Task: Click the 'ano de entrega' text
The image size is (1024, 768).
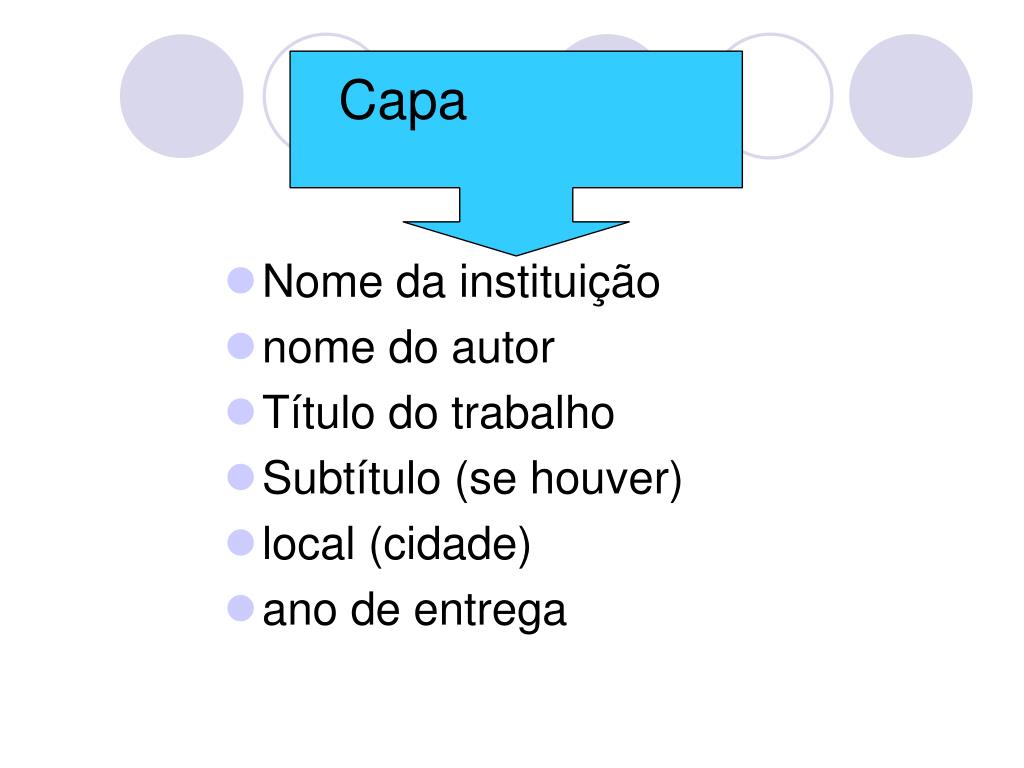Action: (x=414, y=611)
